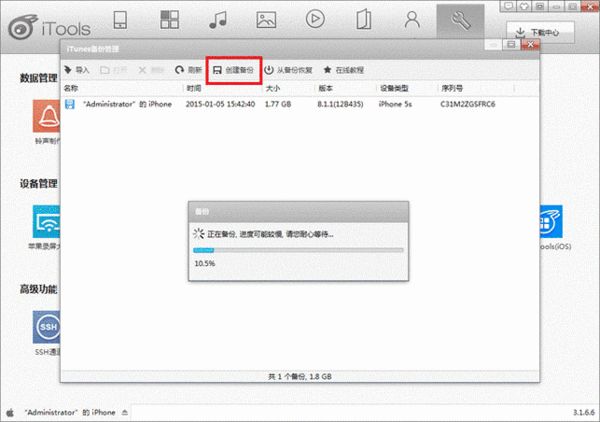
Task: Maximize the iTunes backup manager window
Action: click(511, 44)
